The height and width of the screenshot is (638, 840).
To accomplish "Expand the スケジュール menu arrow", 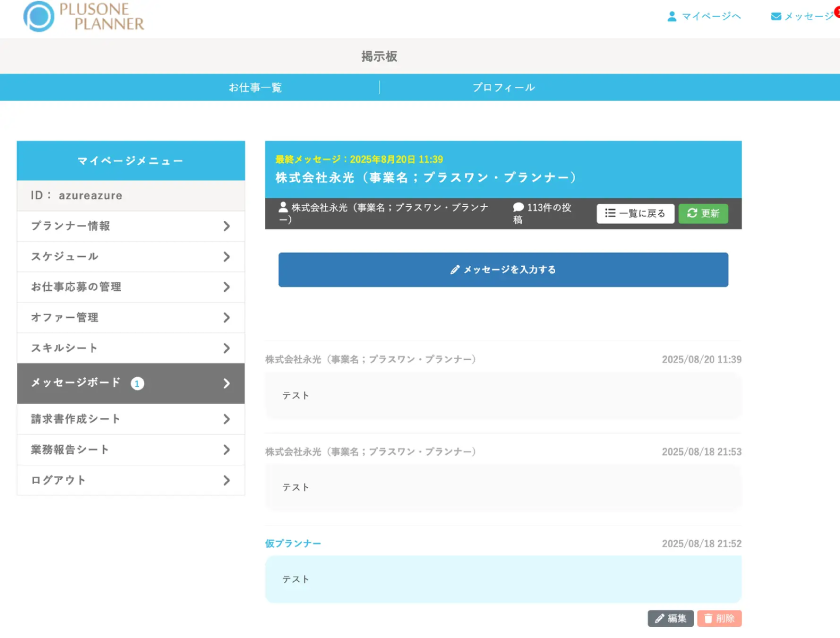I will [226, 257].
